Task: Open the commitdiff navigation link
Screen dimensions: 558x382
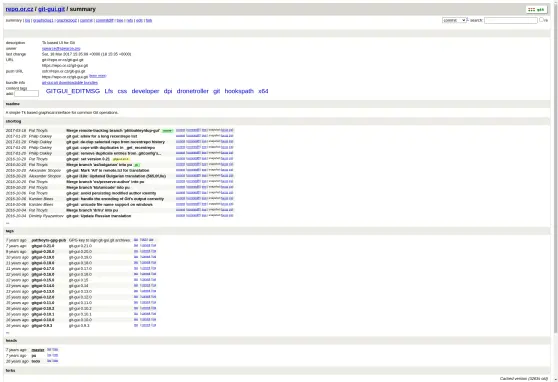Action: [105, 21]
